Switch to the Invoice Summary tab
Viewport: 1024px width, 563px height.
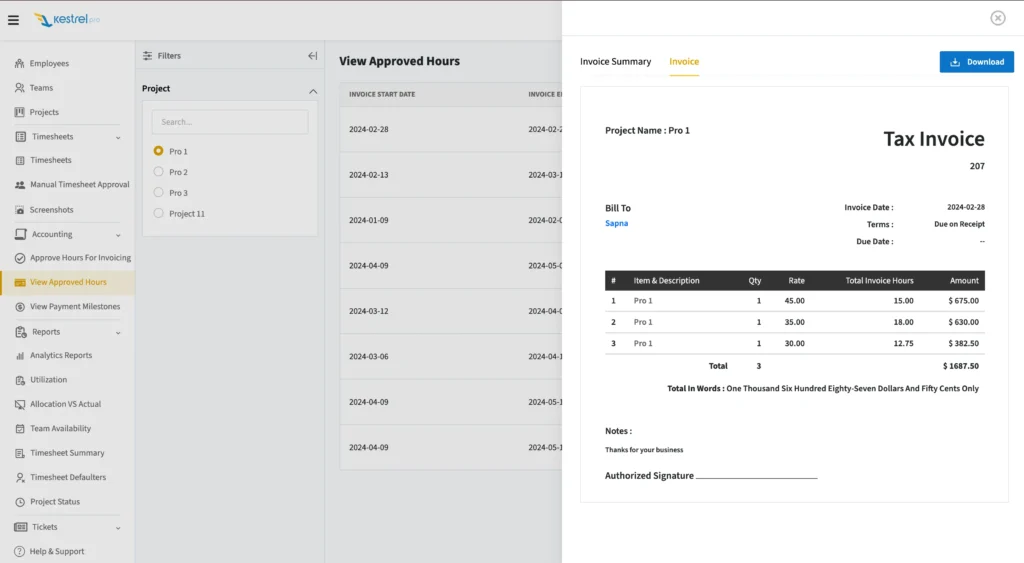tap(615, 61)
